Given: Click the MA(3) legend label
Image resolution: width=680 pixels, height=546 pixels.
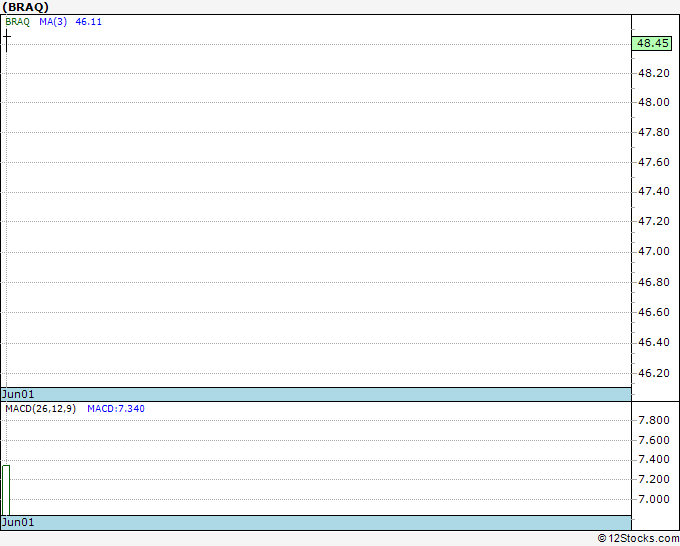Looking at the screenshot, I should pos(53,22).
